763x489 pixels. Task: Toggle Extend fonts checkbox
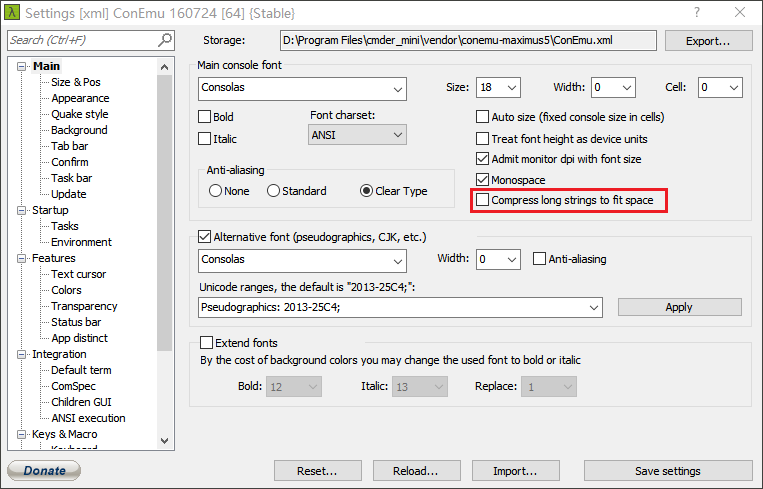click(206, 343)
